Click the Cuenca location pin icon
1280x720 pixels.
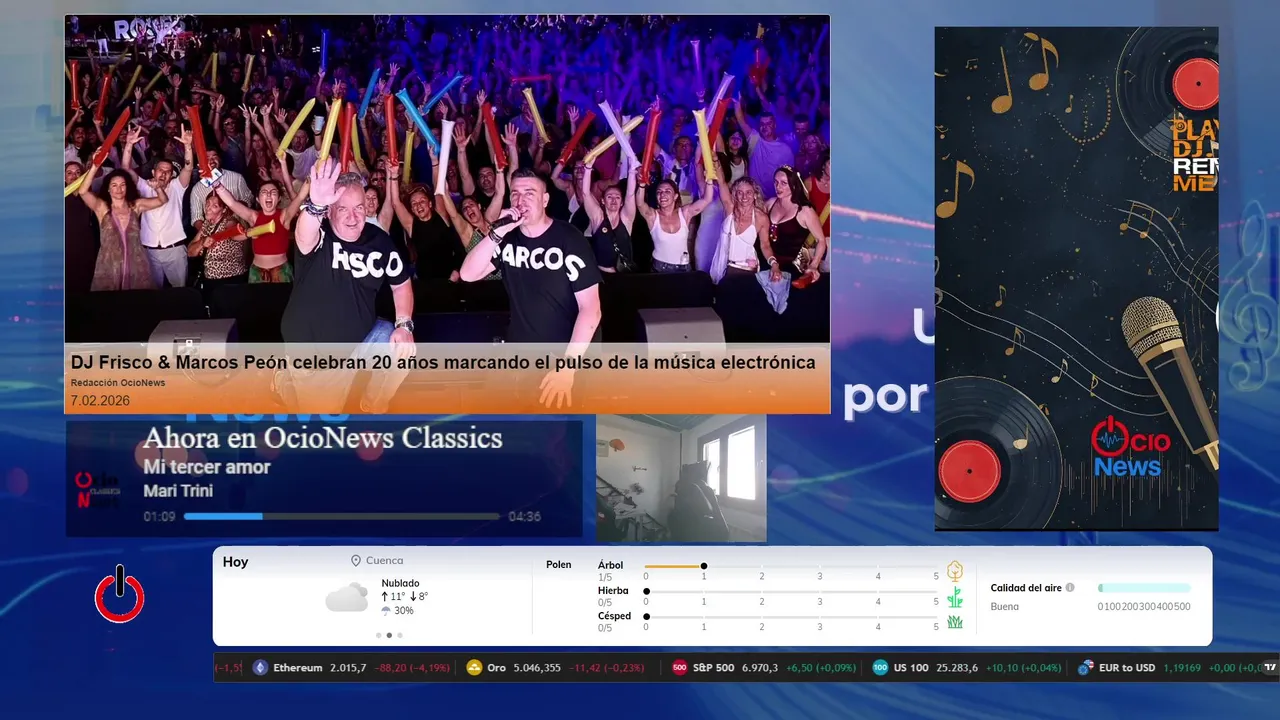[x=356, y=561]
